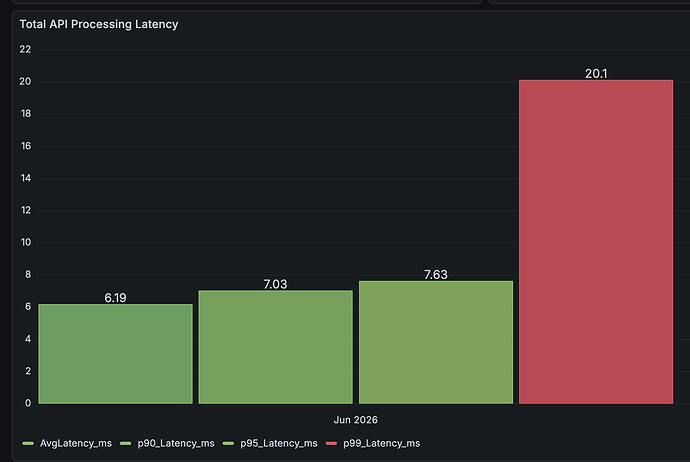Click the p95_Latency_ms legend color swatch
The image size is (690, 462).
coord(228,444)
